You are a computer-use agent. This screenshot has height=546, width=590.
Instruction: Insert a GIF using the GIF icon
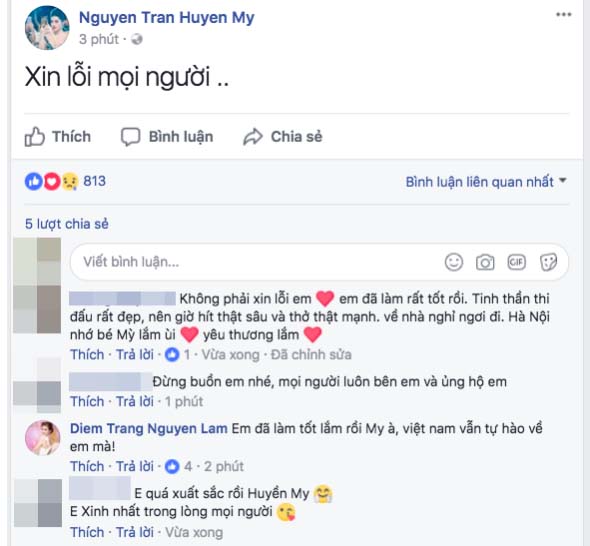click(516, 262)
